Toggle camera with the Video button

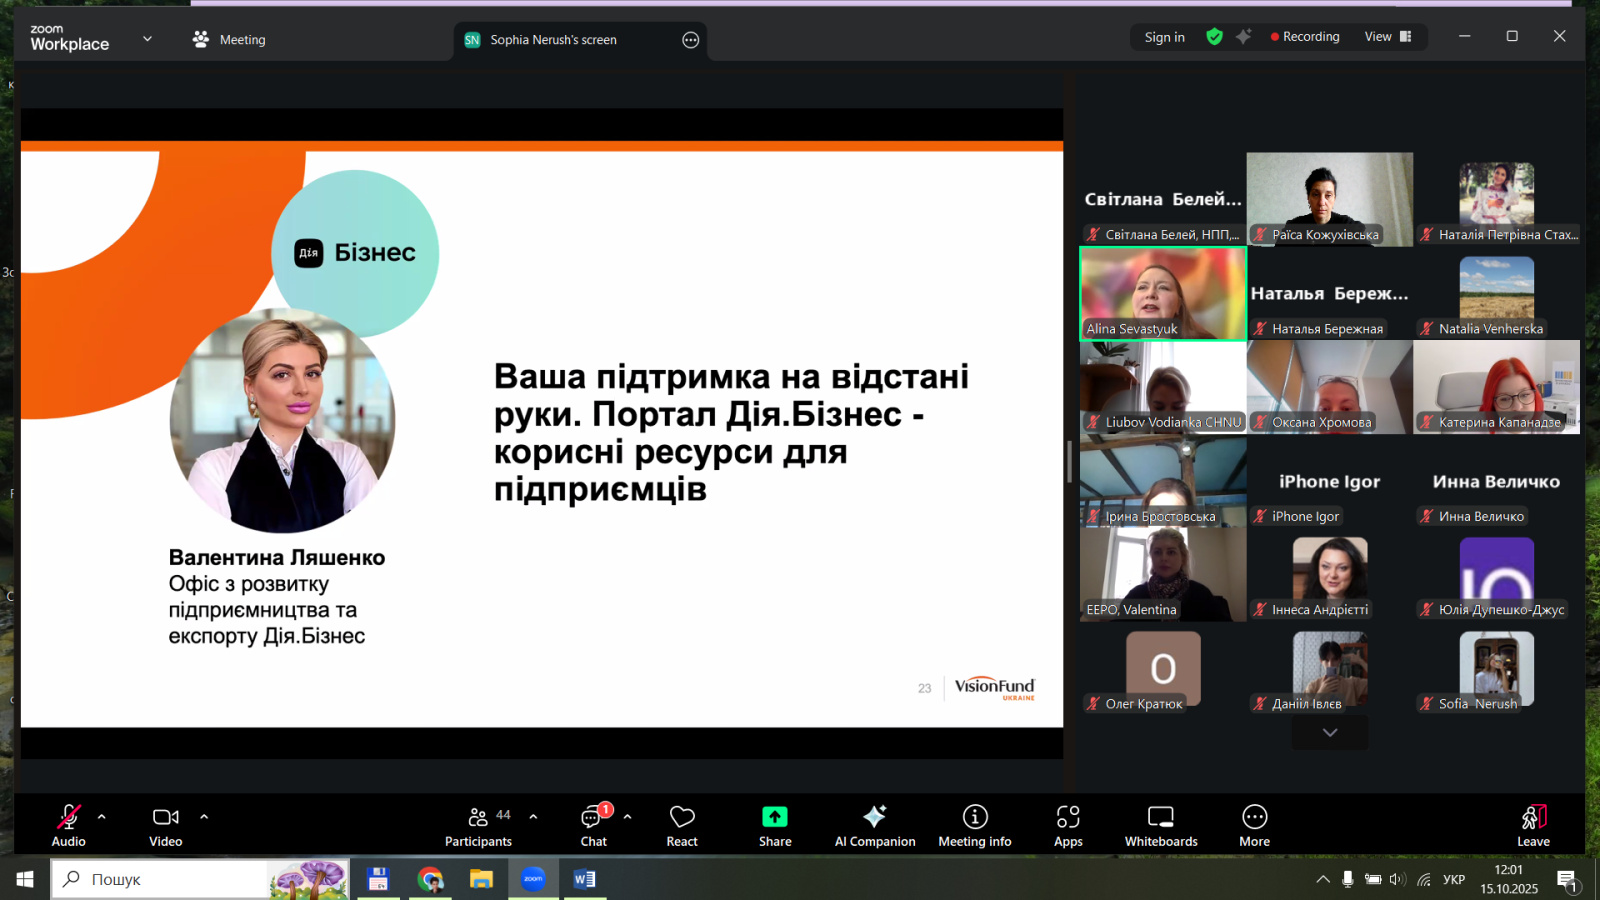click(x=165, y=818)
